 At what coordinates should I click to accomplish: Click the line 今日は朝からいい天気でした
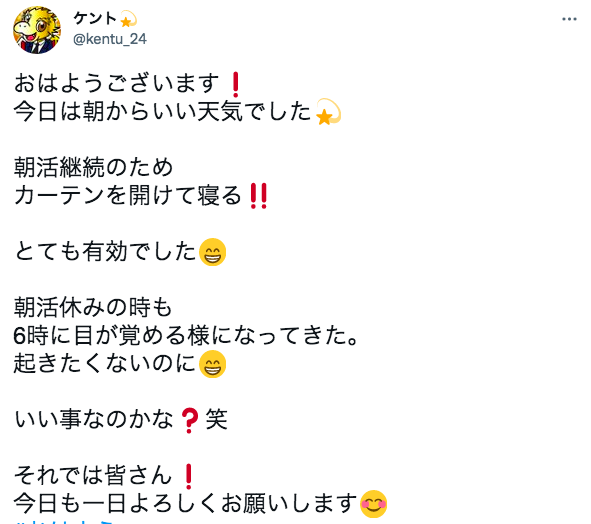pos(162,111)
